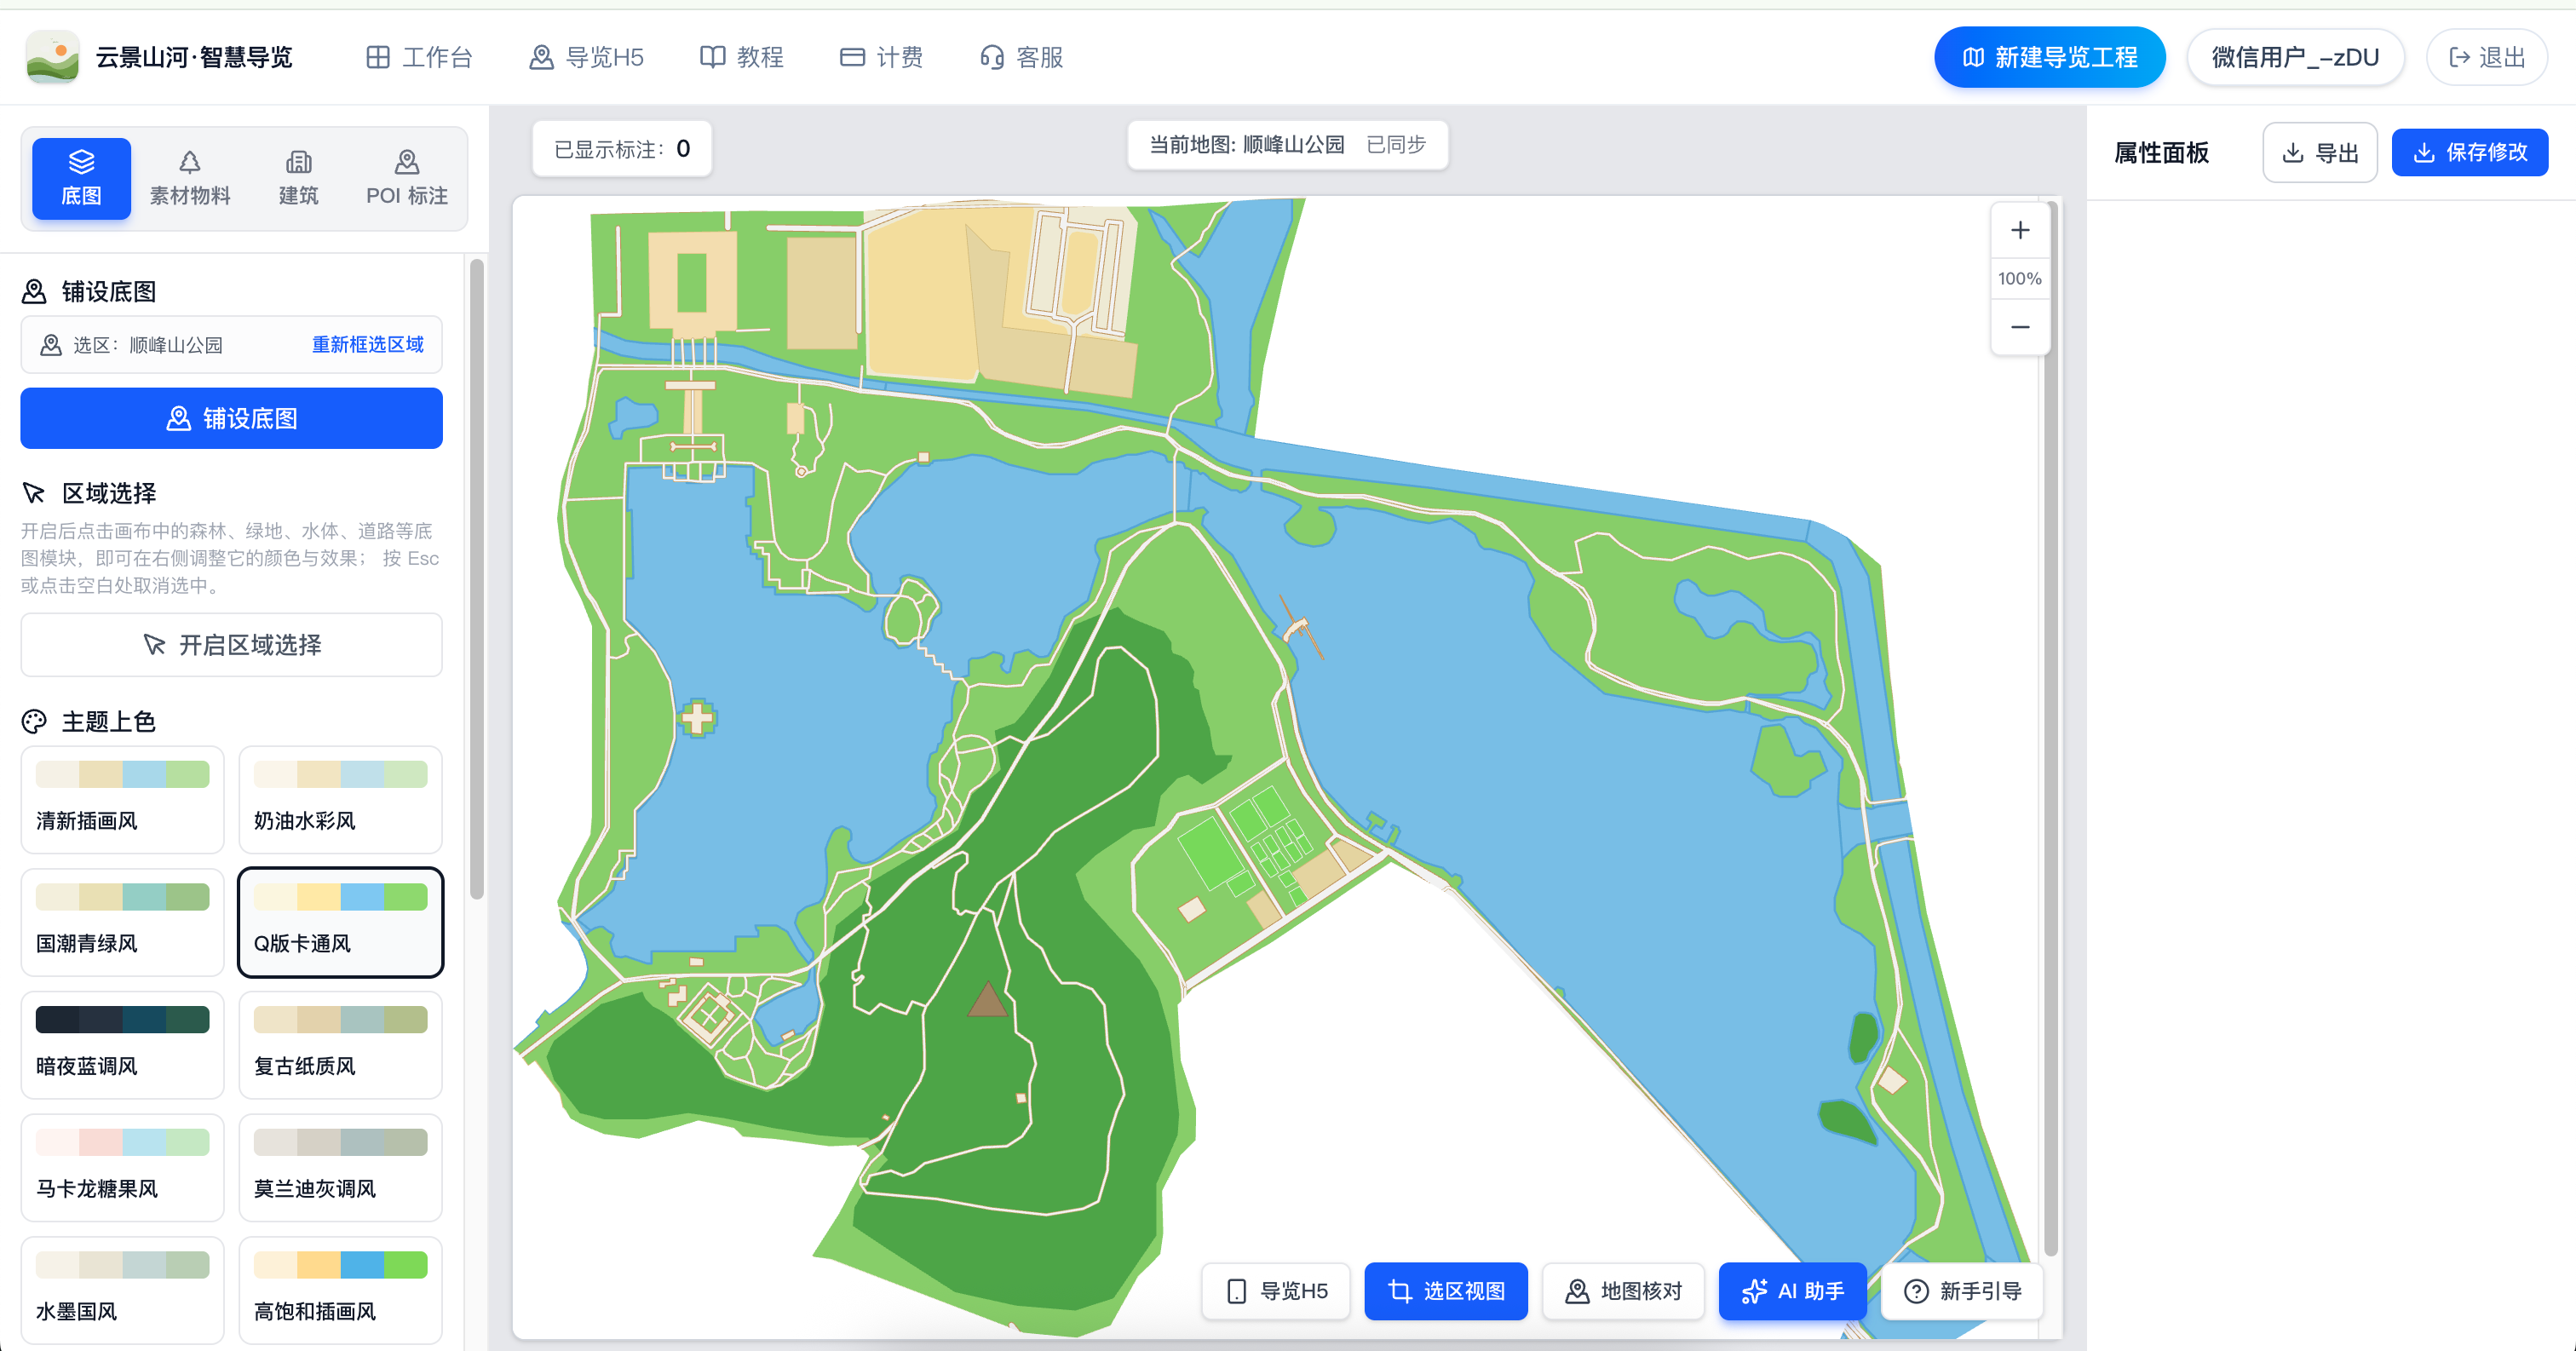2576x1351 pixels.
Task: Click the blue 铺设底图 button
Action: point(231,418)
